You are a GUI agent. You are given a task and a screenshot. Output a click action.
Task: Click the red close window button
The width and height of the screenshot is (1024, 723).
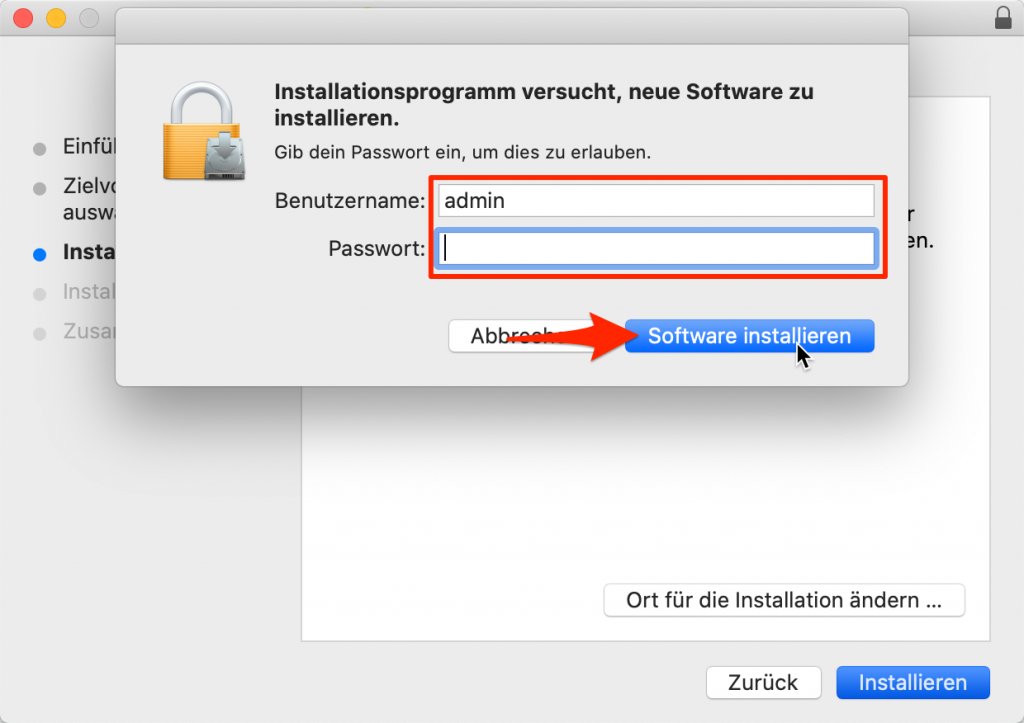point(23,18)
